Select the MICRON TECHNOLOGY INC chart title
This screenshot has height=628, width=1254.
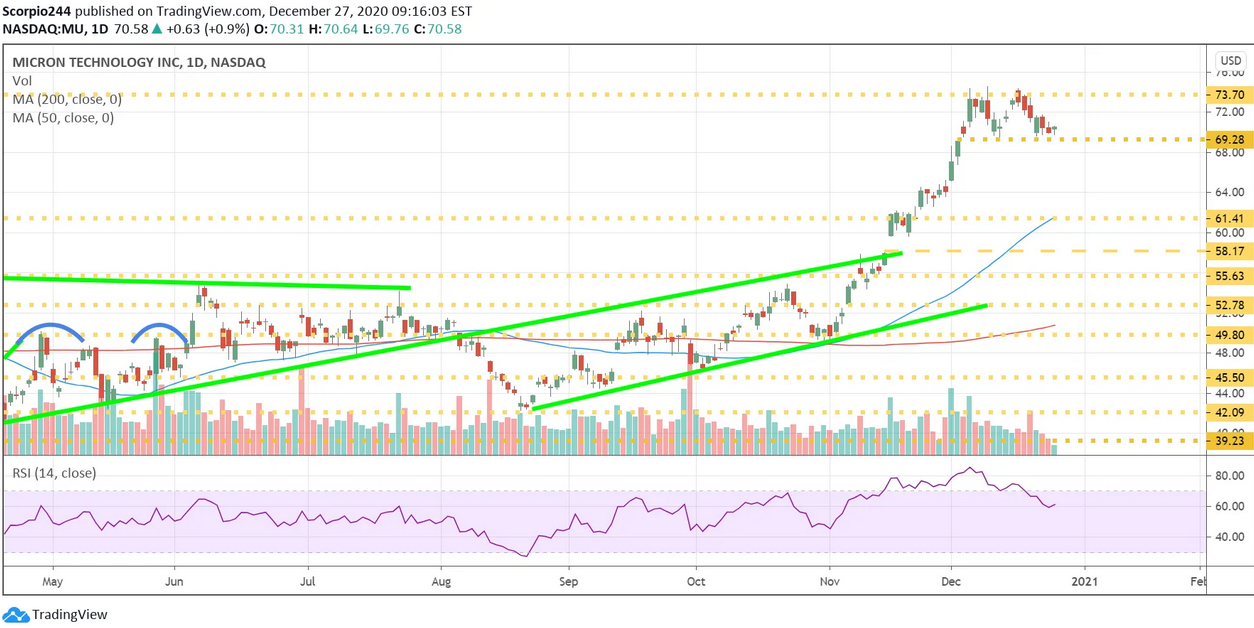(139, 62)
